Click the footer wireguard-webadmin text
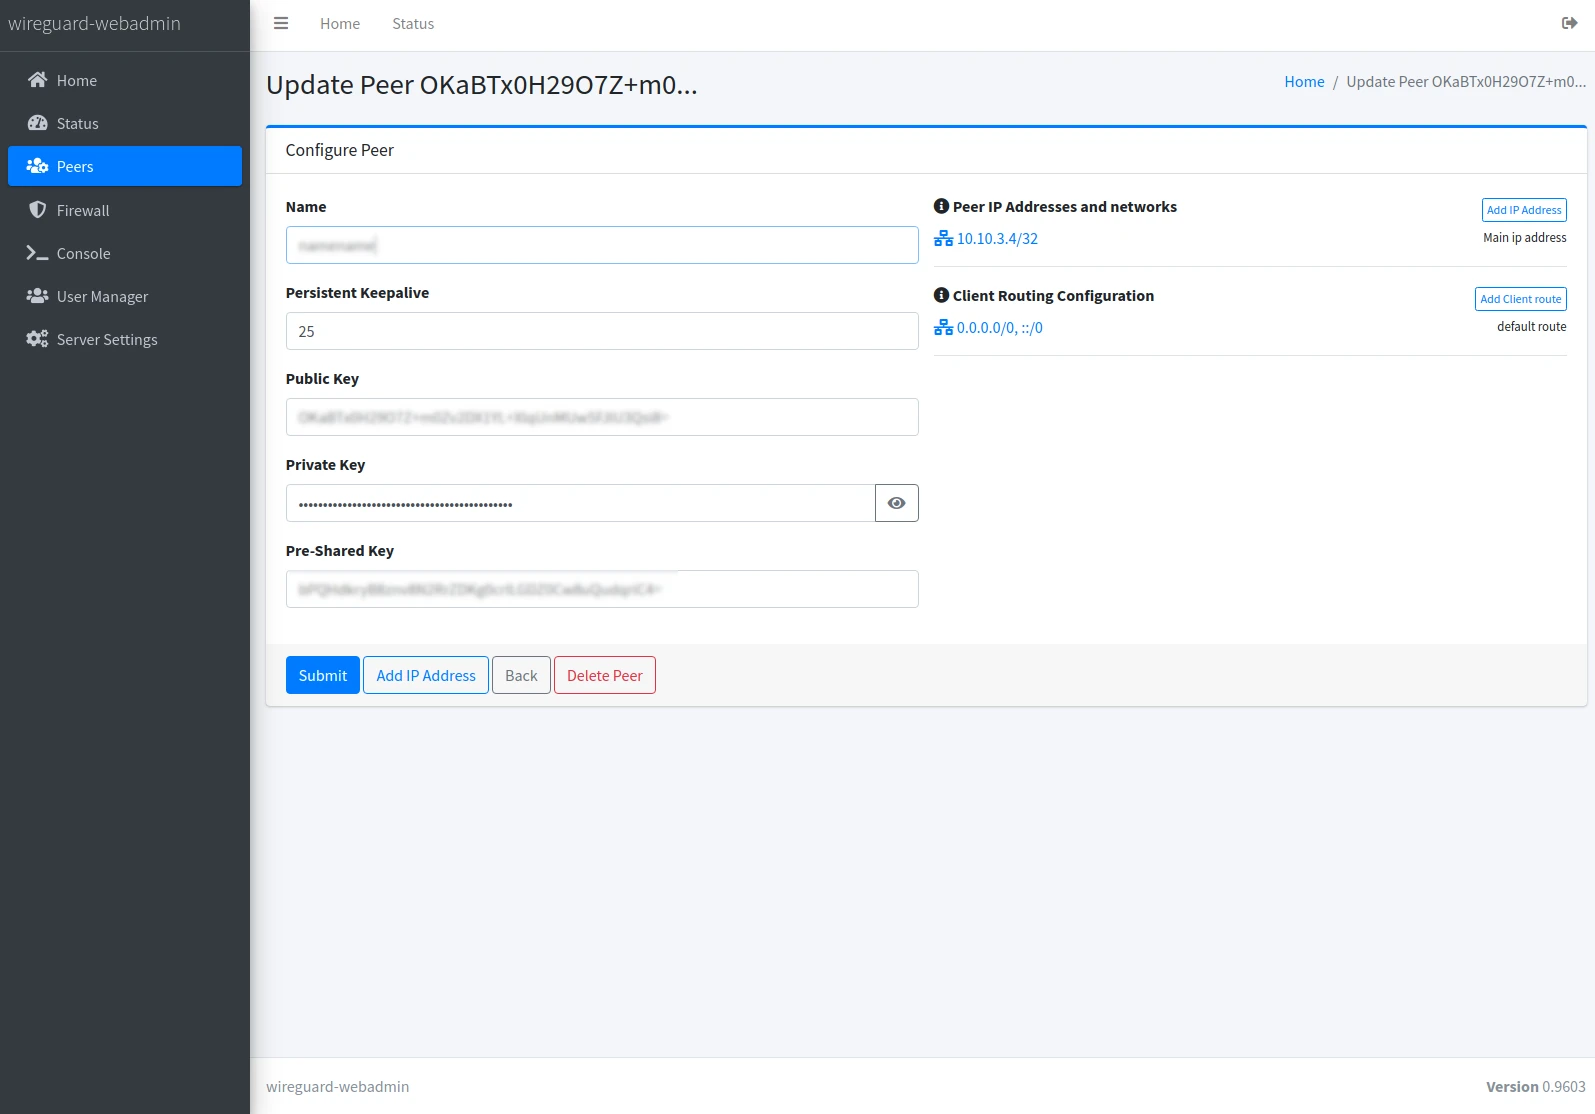Image resolution: width=1595 pixels, height=1114 pixels. pos(337,1087)
